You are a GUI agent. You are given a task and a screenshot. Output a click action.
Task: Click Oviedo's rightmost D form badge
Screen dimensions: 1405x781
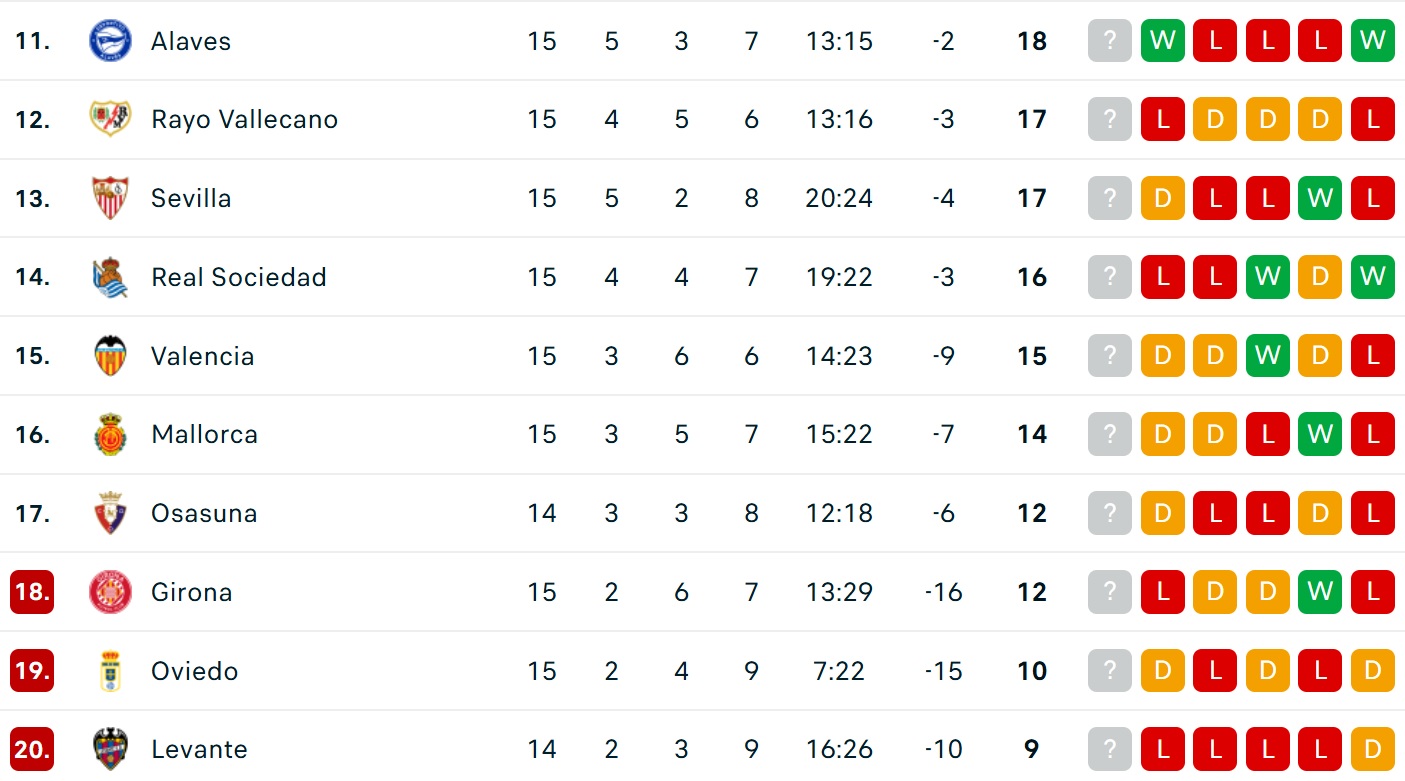click(1372, 671)
